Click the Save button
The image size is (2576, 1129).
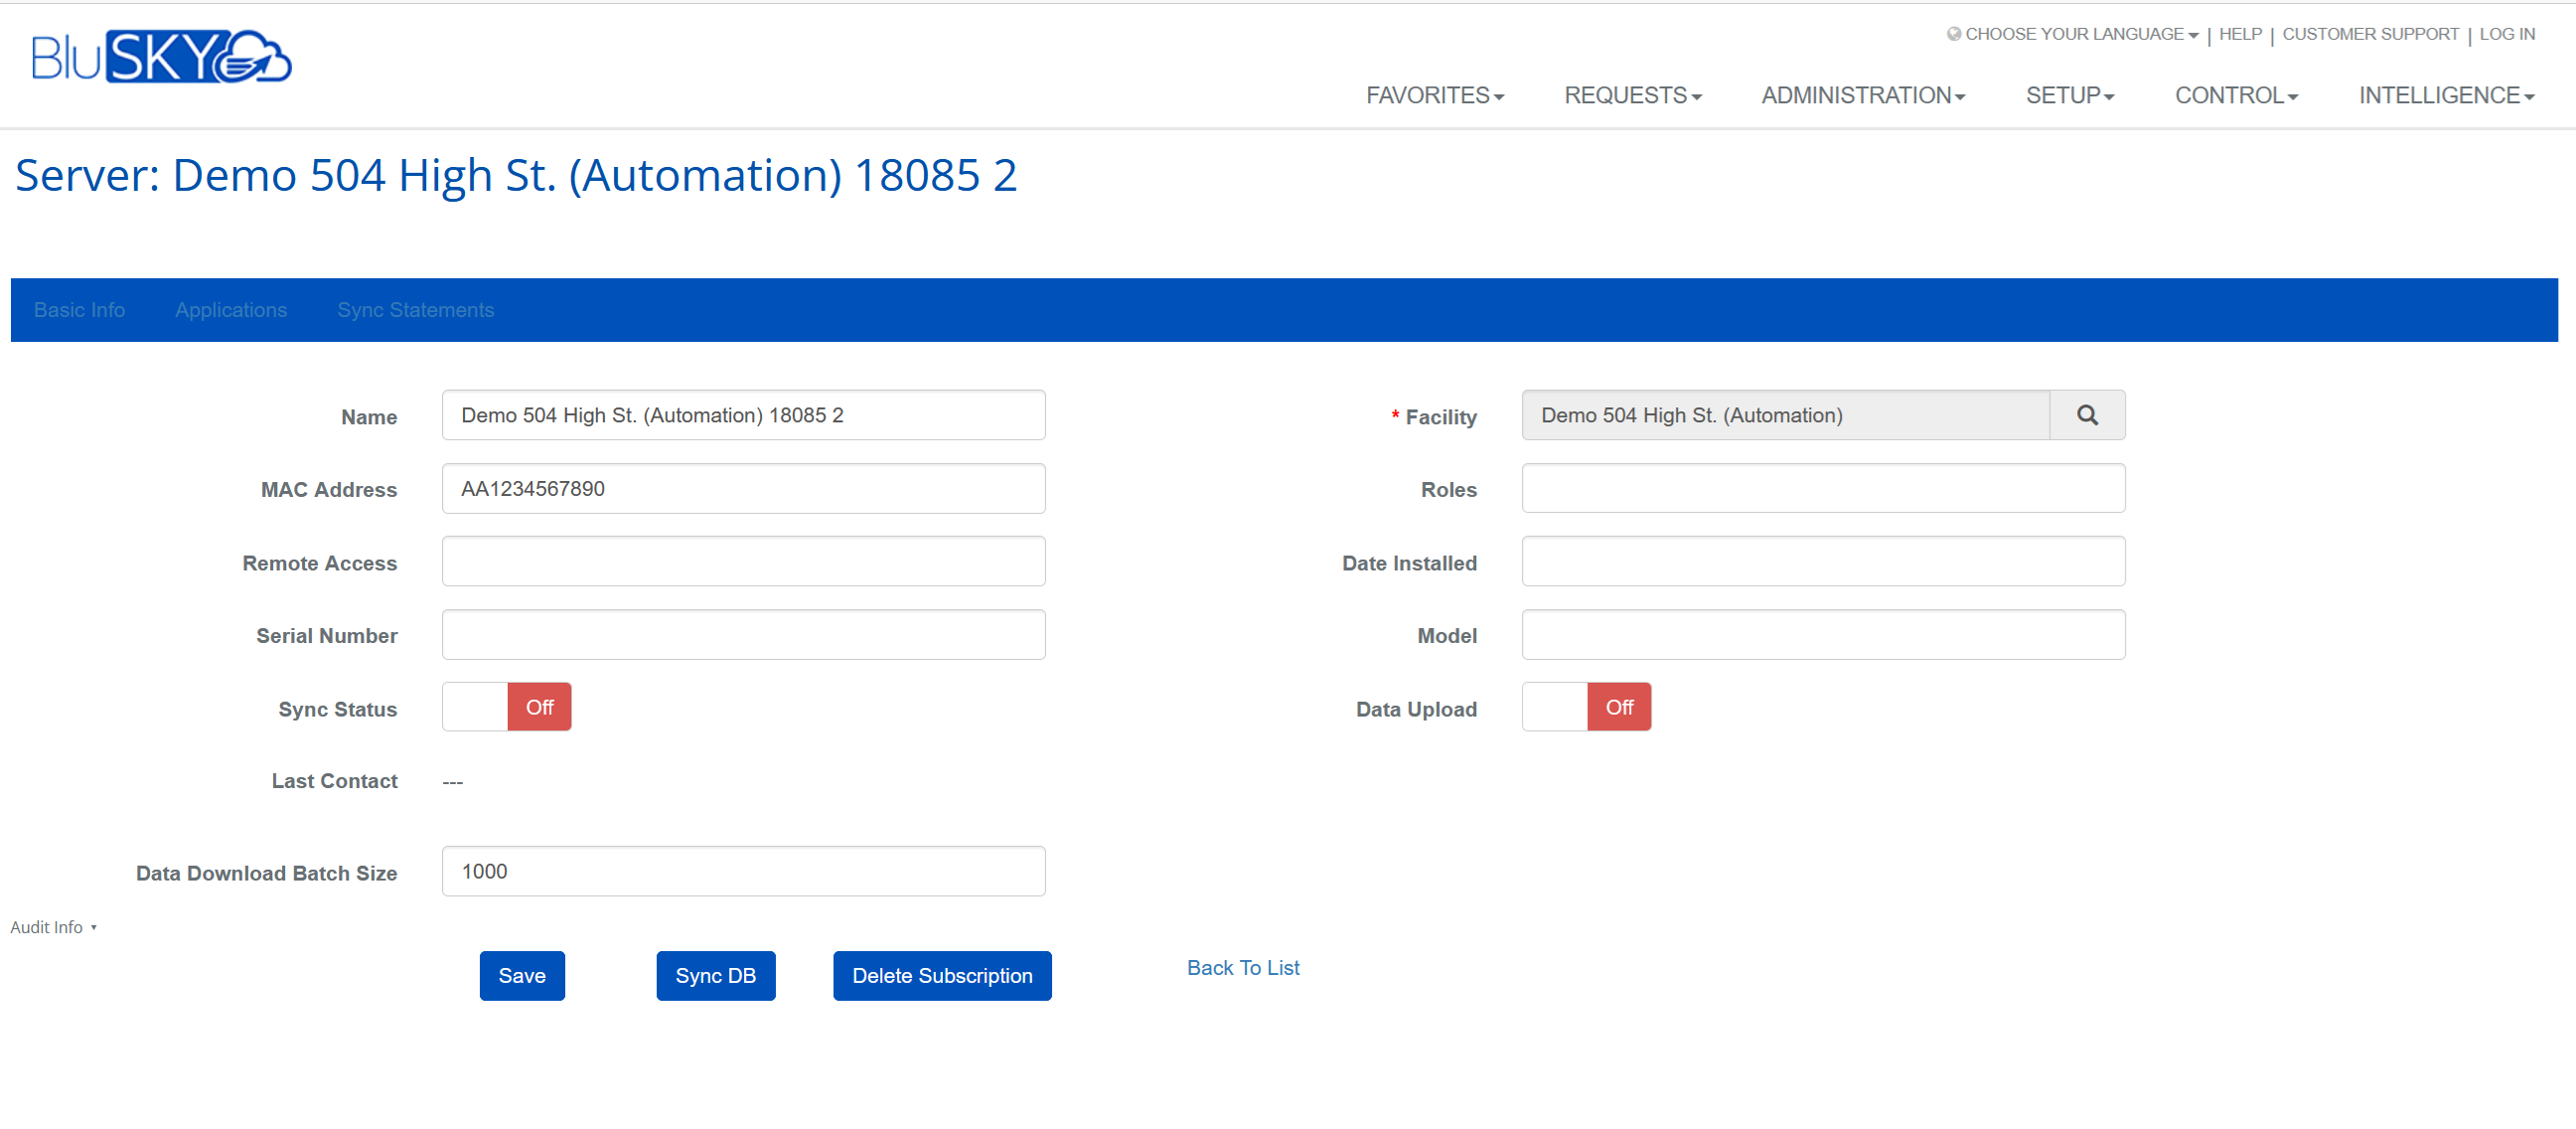521,975
